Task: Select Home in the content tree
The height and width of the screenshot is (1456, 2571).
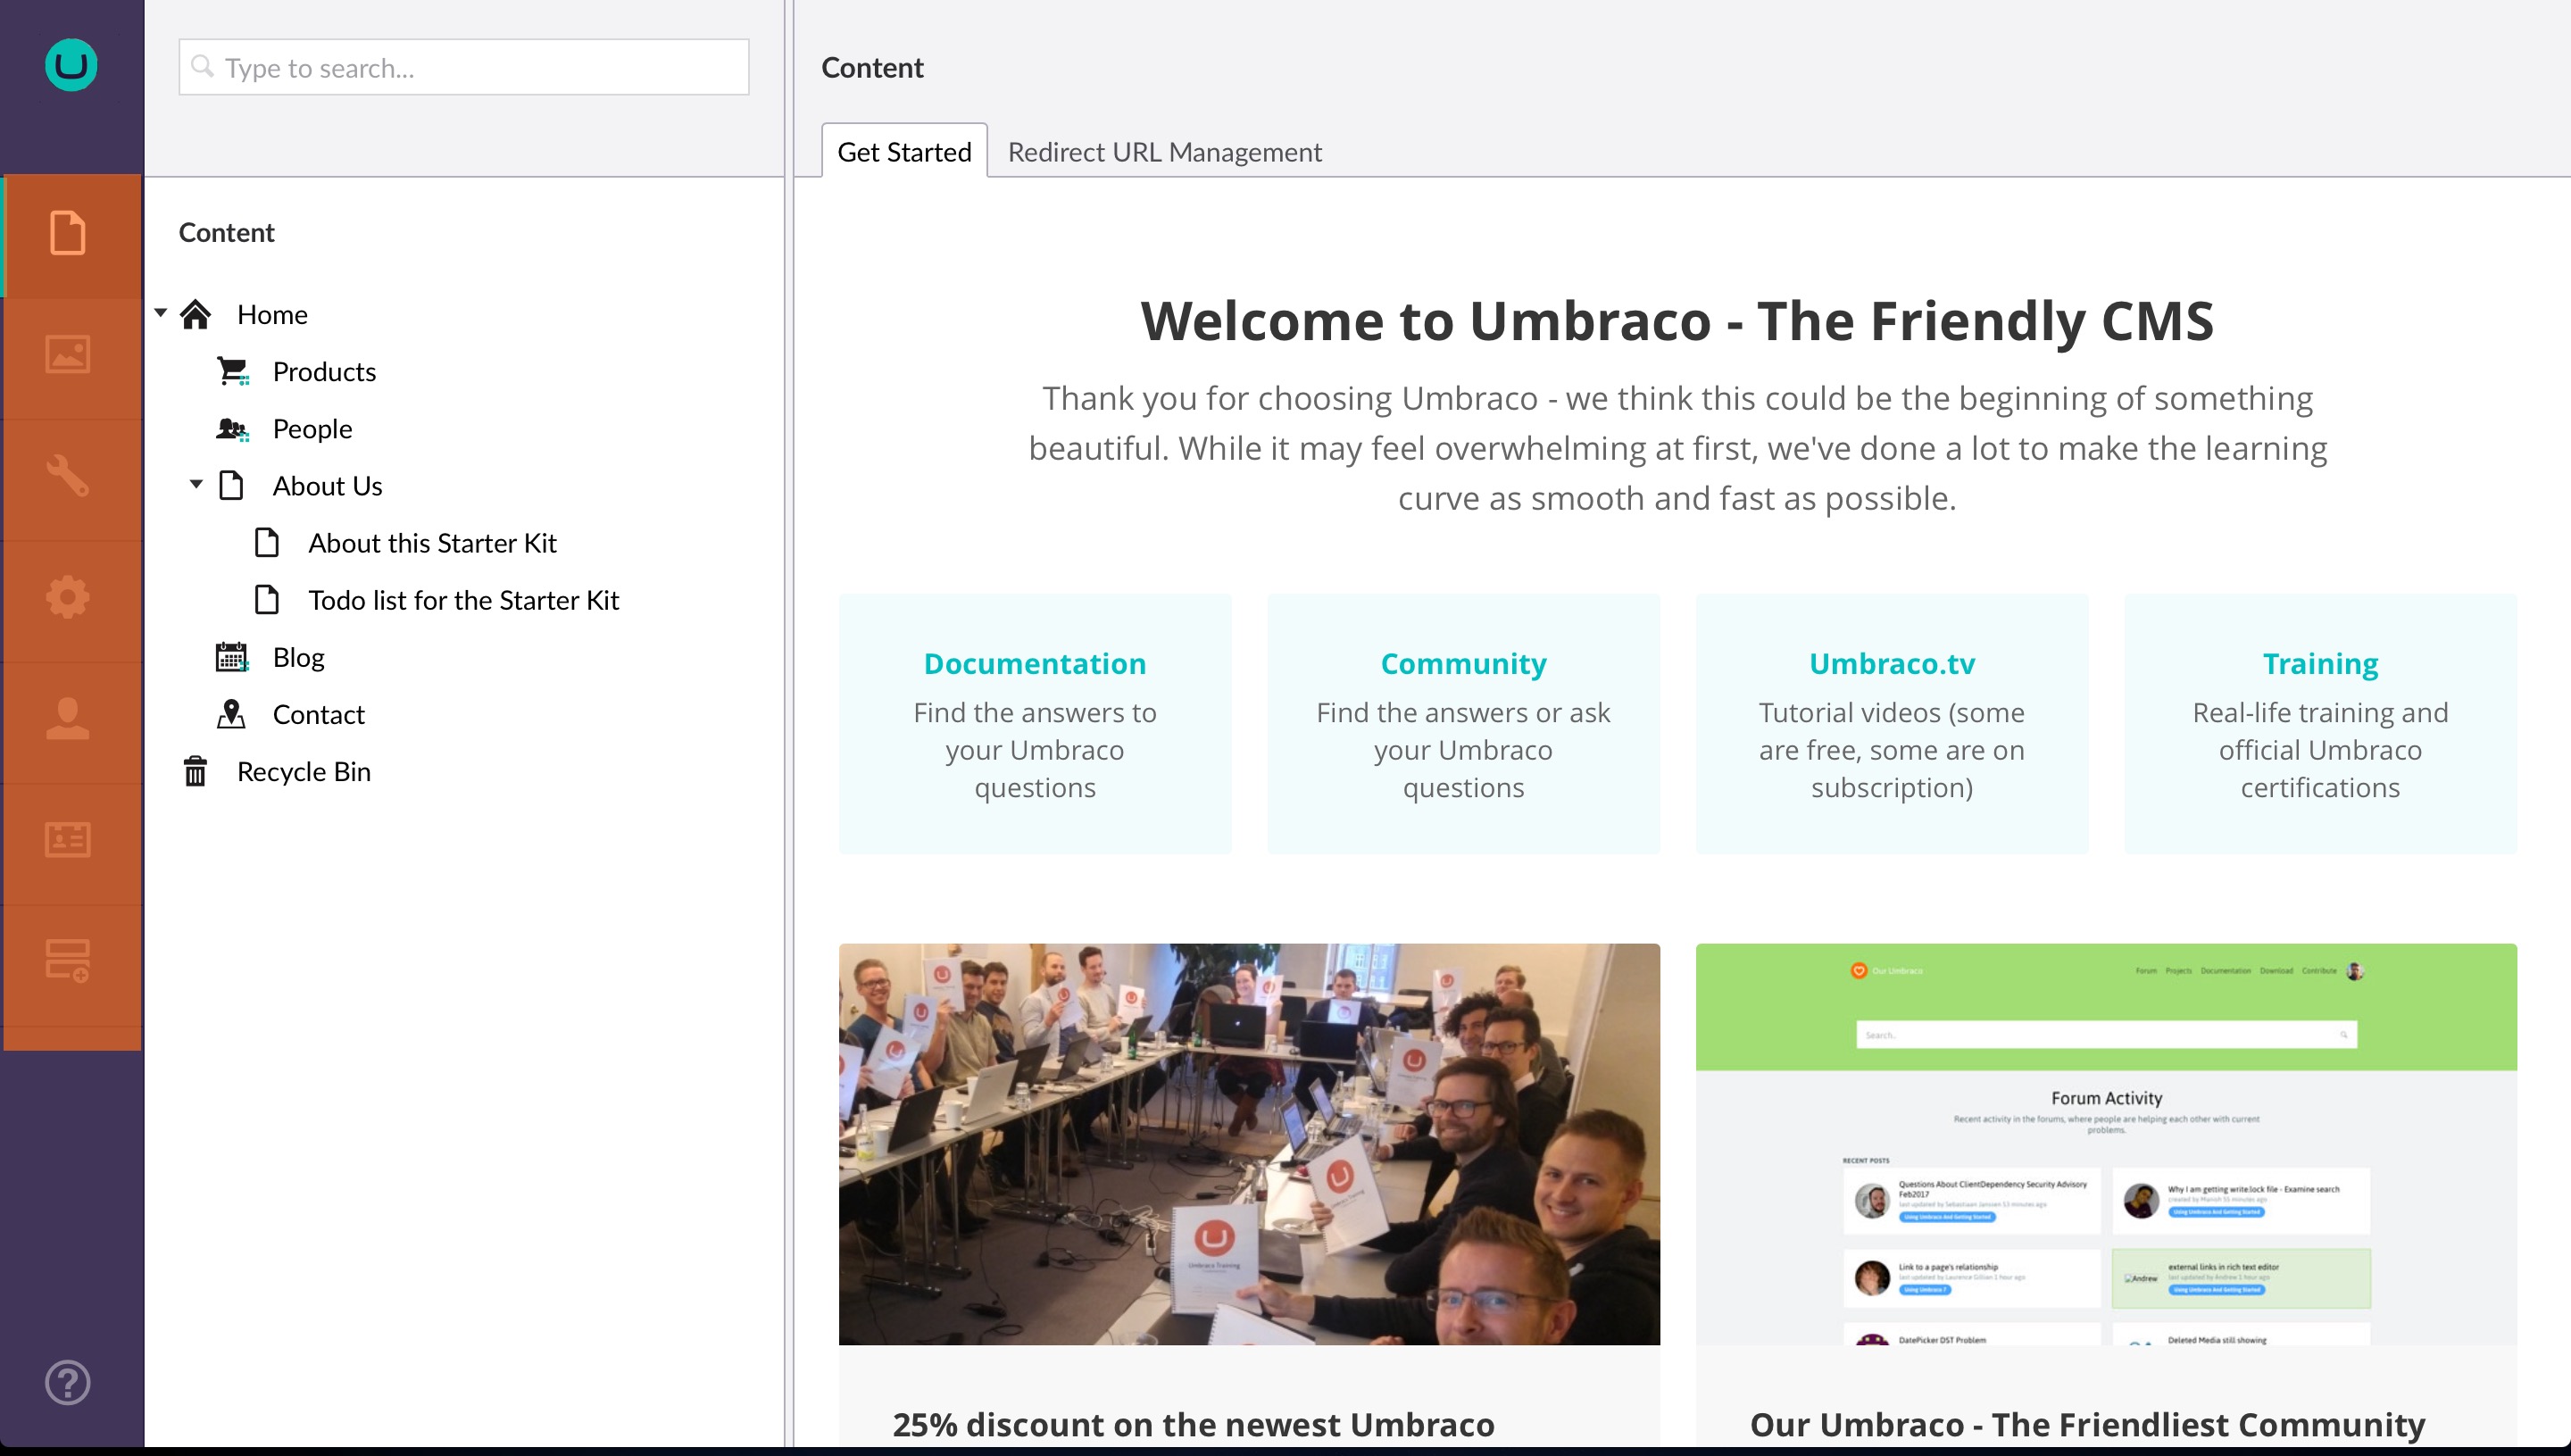Action: click(272, 314)
